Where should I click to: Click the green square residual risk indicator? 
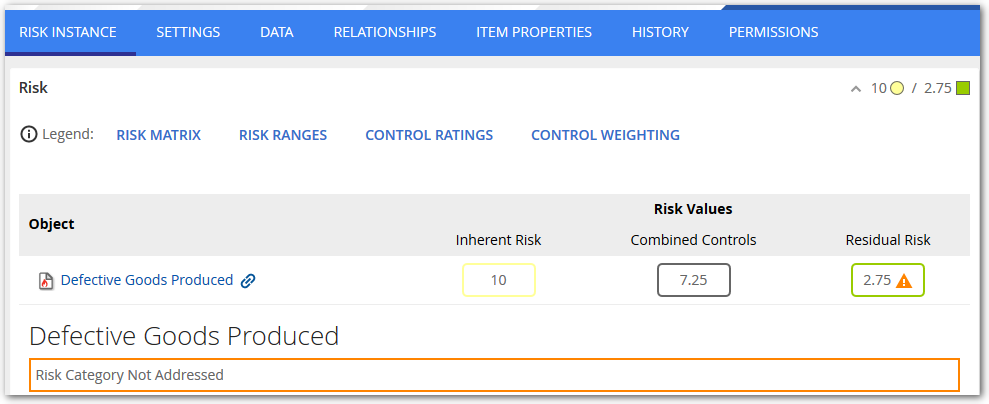click(963, 88)
